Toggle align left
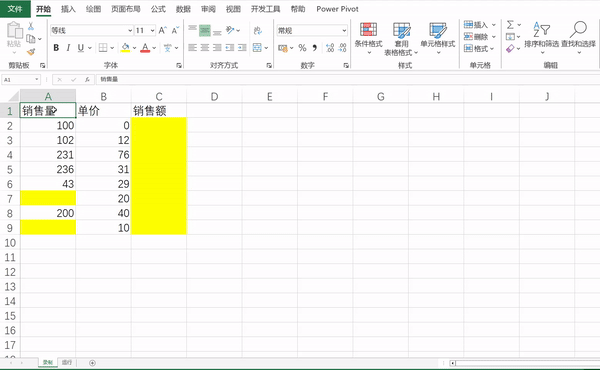600x370 pixels. tap(192, 48)
